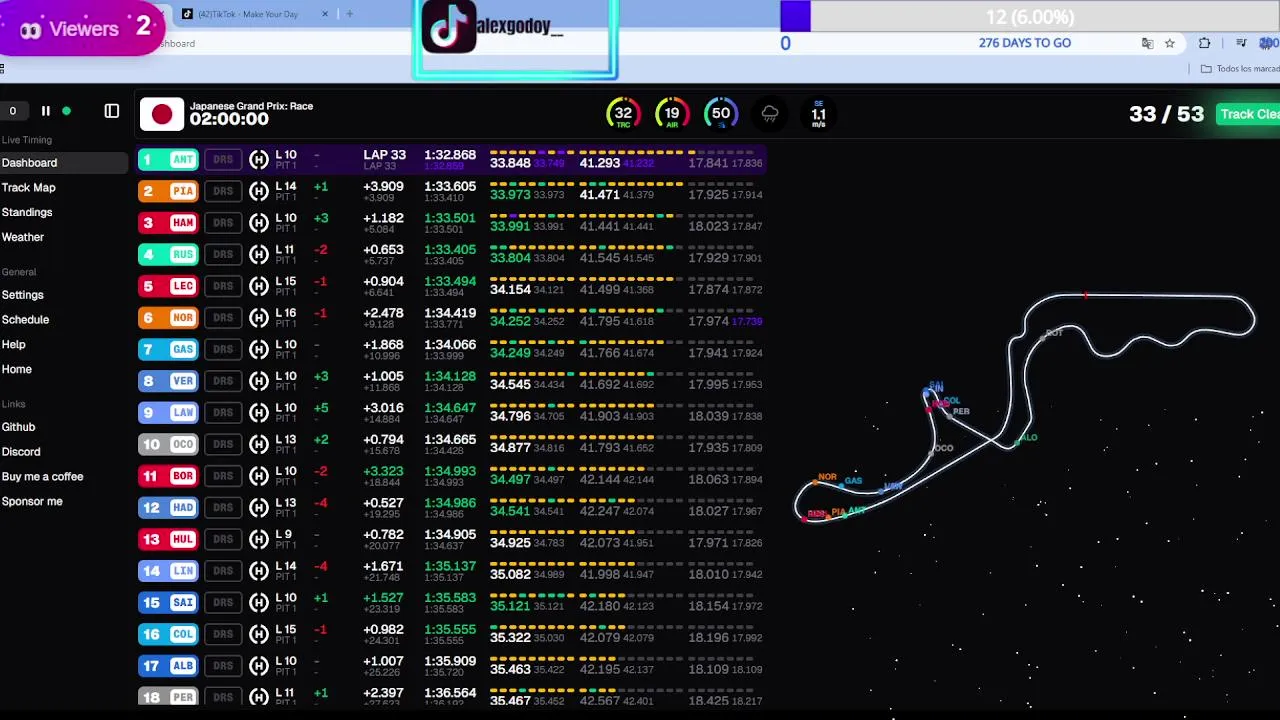Click hard tyre icon in VER row
This screenshot has height=720, width=1280.
pyautogui.click(x=259, y=381)
